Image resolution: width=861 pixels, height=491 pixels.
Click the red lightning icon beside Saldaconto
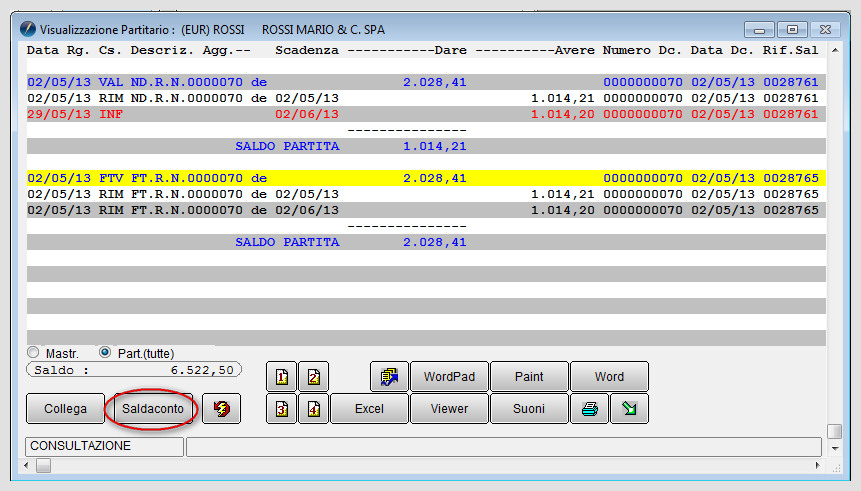point(221,409)
